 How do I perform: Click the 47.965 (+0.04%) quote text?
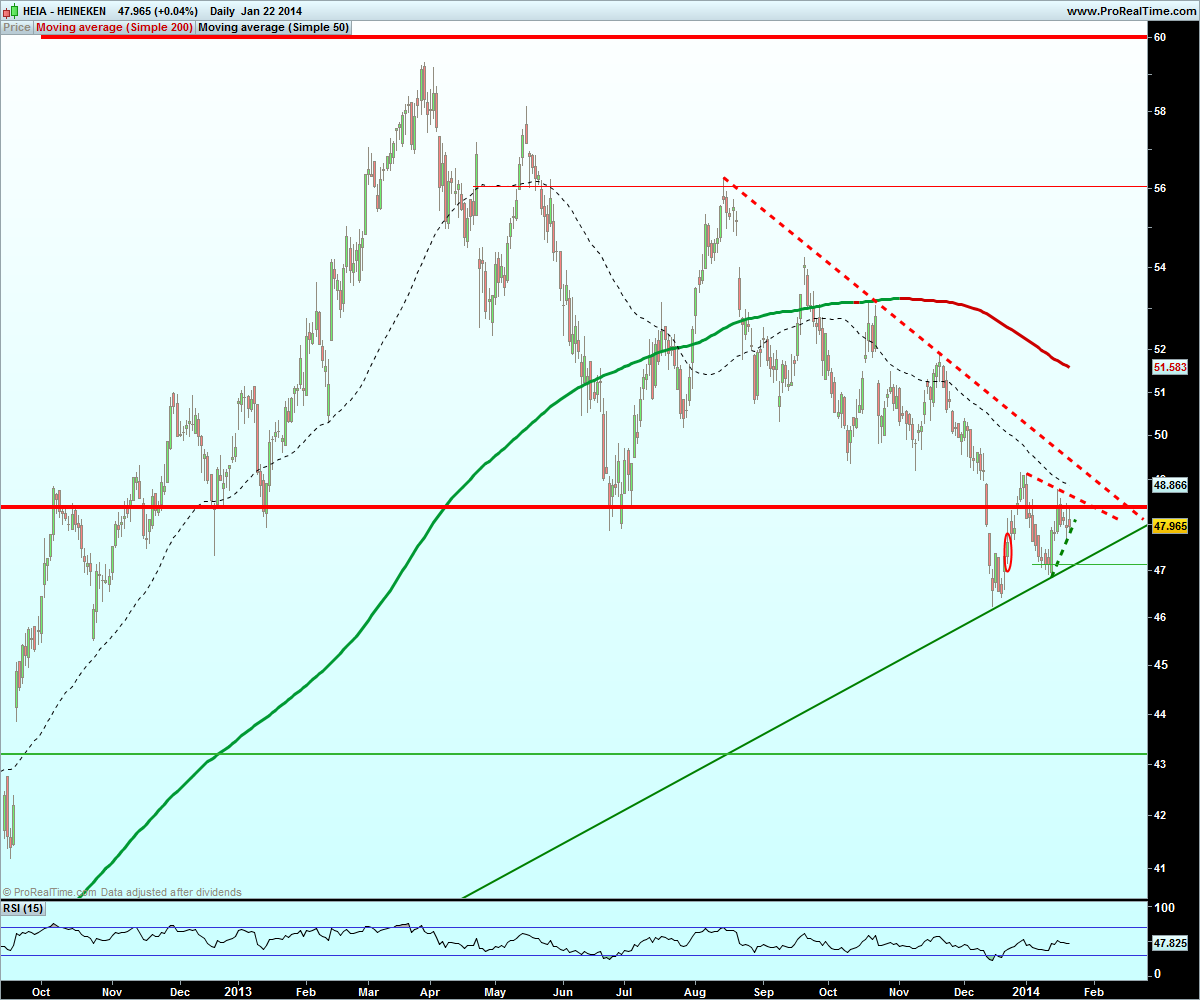158,11
